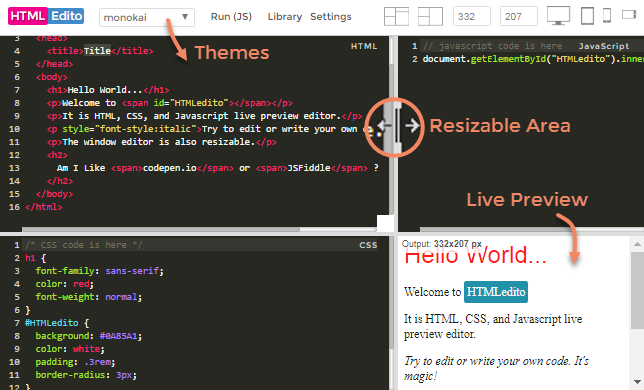Click the preview pane scroll up arrow
Viewport: 644px width, 390px height.
(x=637, y=244)
